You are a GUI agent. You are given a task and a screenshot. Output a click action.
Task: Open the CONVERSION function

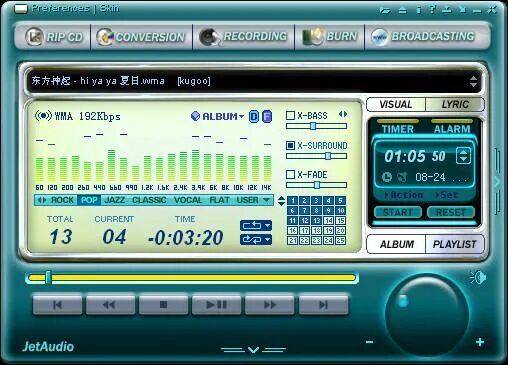[x=141, y=37]
